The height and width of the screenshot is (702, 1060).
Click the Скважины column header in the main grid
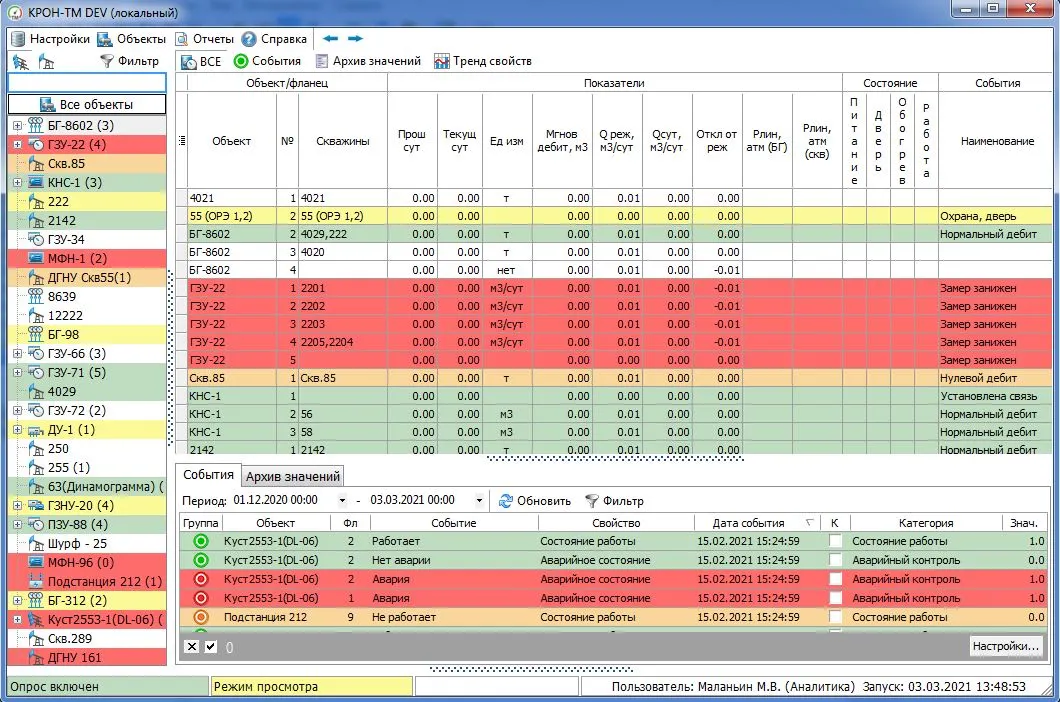[343, 141]
